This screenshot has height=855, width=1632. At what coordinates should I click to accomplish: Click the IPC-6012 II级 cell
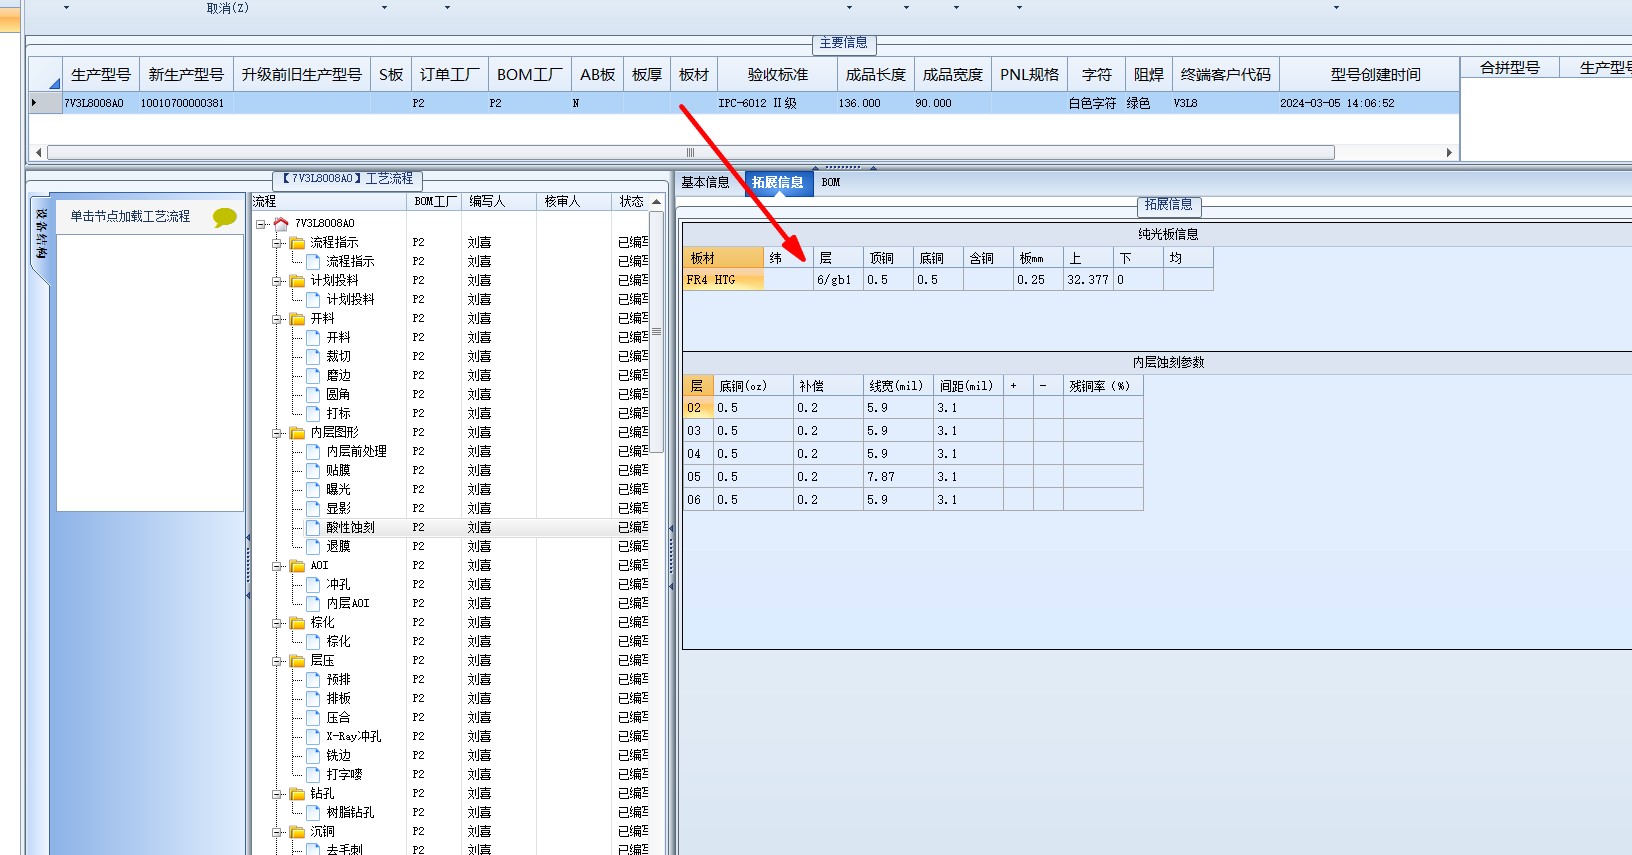[778, 103]
